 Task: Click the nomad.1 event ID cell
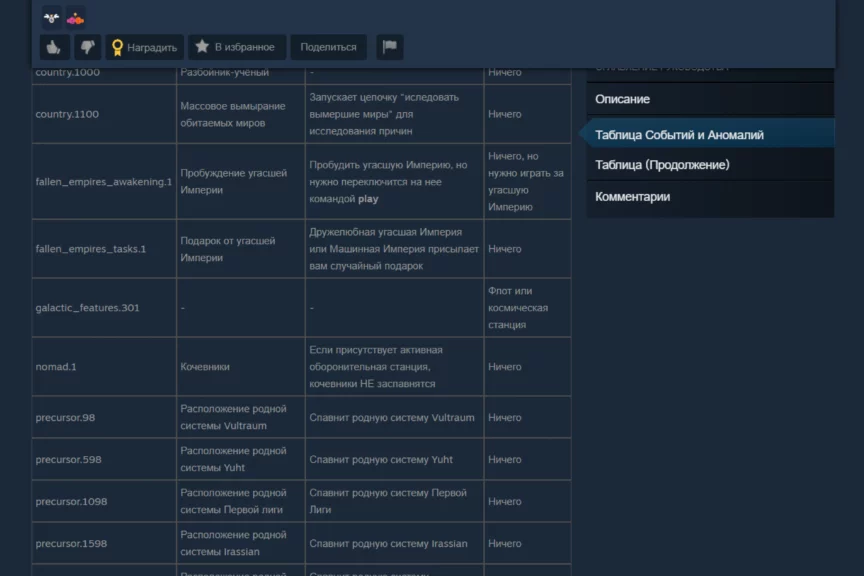(x=56, y=367)
